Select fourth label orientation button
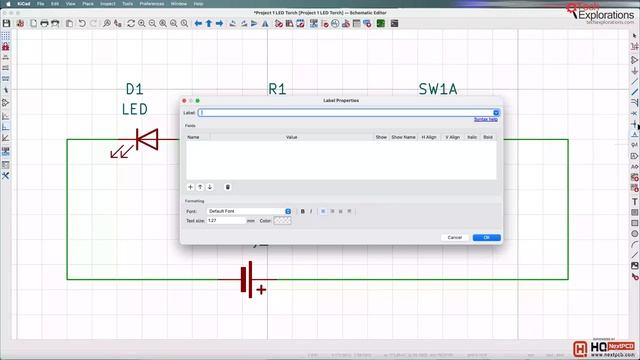The image size is (640, 360). click(x=349, y=211)
